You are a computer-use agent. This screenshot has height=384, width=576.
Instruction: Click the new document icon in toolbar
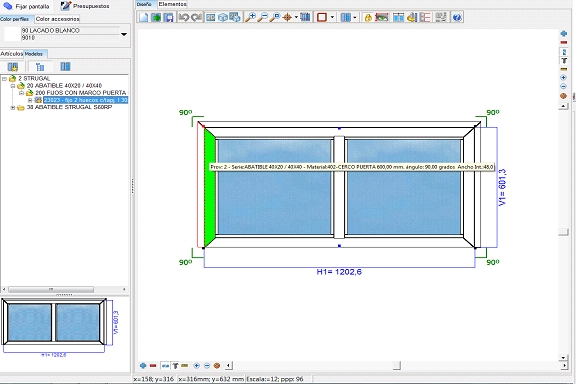pyautogui.click(x=144, y=17)
